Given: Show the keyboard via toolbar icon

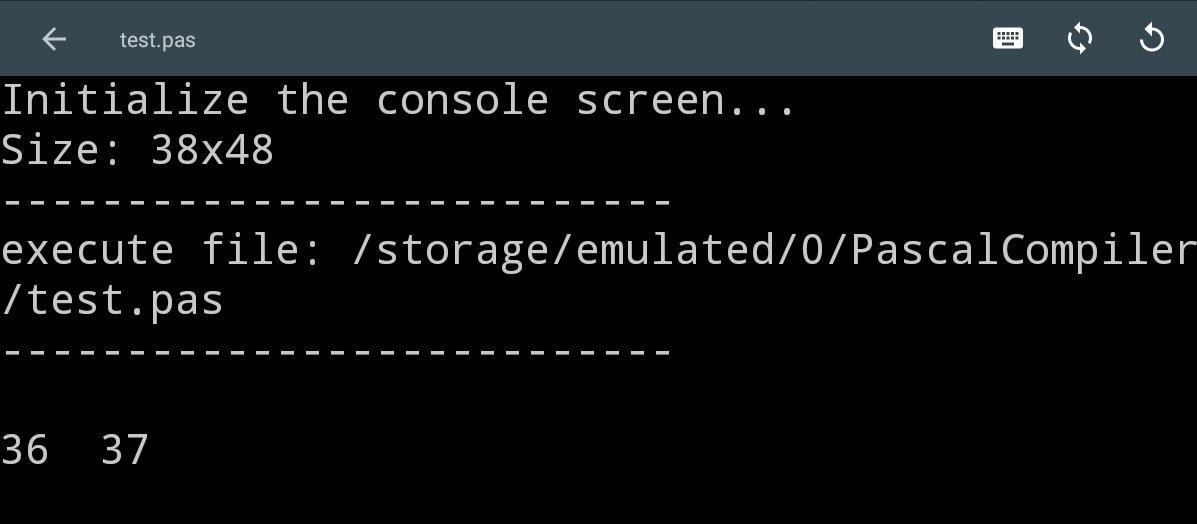Looking at the screenshot, I should (x=1007, y=39).
